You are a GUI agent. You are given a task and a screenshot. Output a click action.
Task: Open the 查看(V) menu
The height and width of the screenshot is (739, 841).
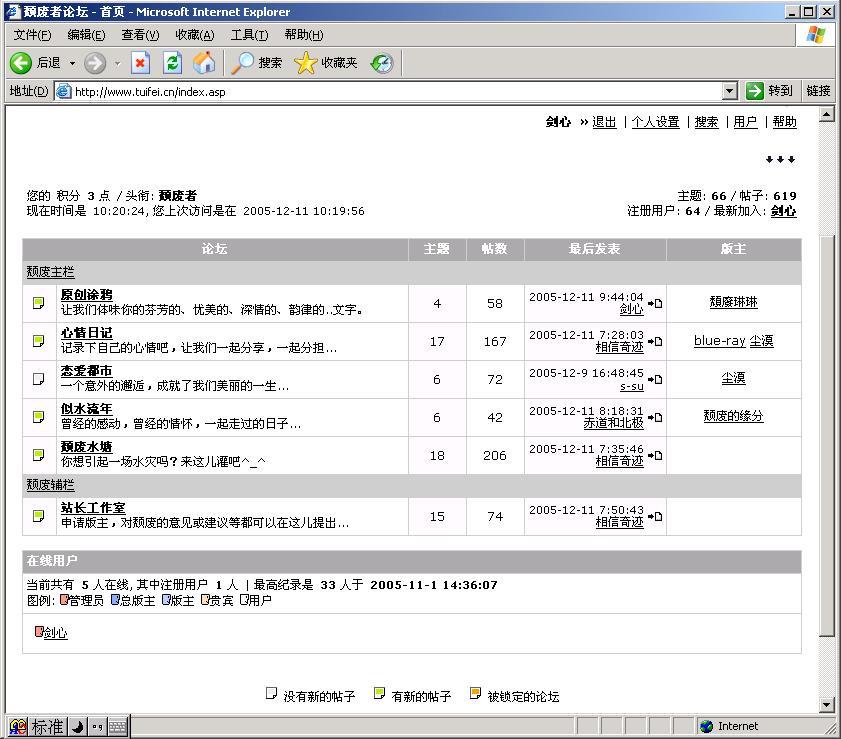tap(140, 35)
